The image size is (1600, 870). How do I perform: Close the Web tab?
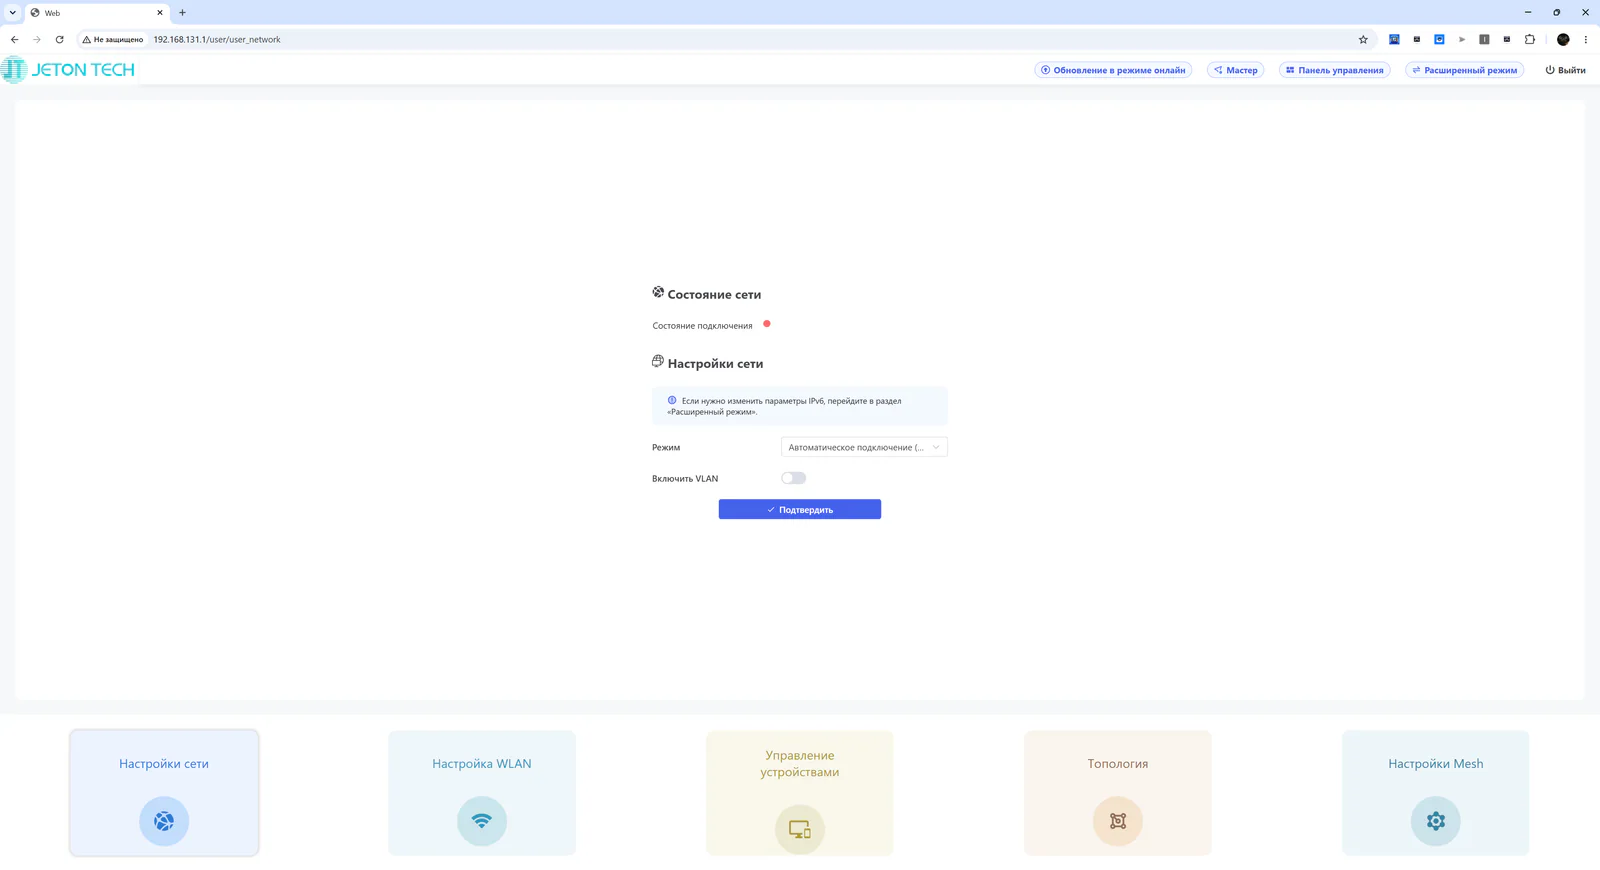[x=159, y=13]
